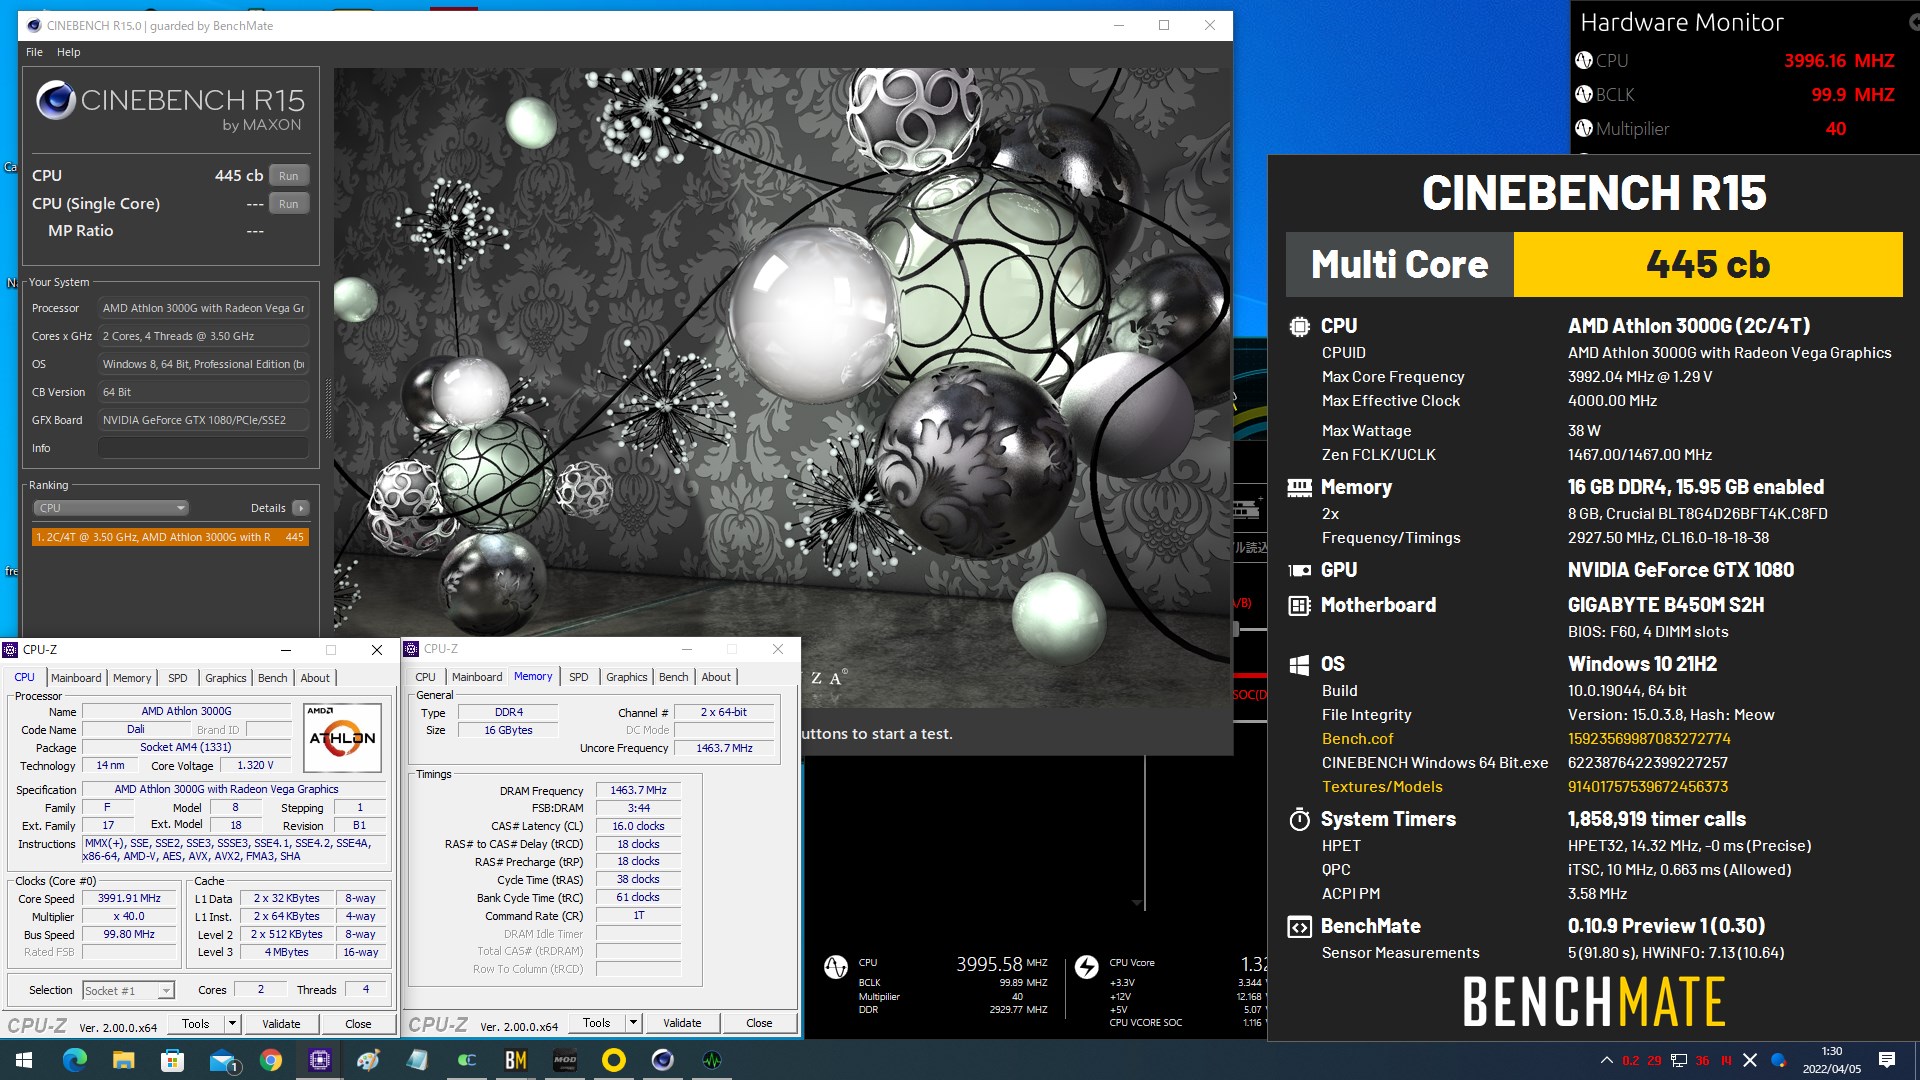Image resolution: width=1920 pixels, height=1080 pixels.
Task: Expand ranking Details arrow
Action: (300, 508)
